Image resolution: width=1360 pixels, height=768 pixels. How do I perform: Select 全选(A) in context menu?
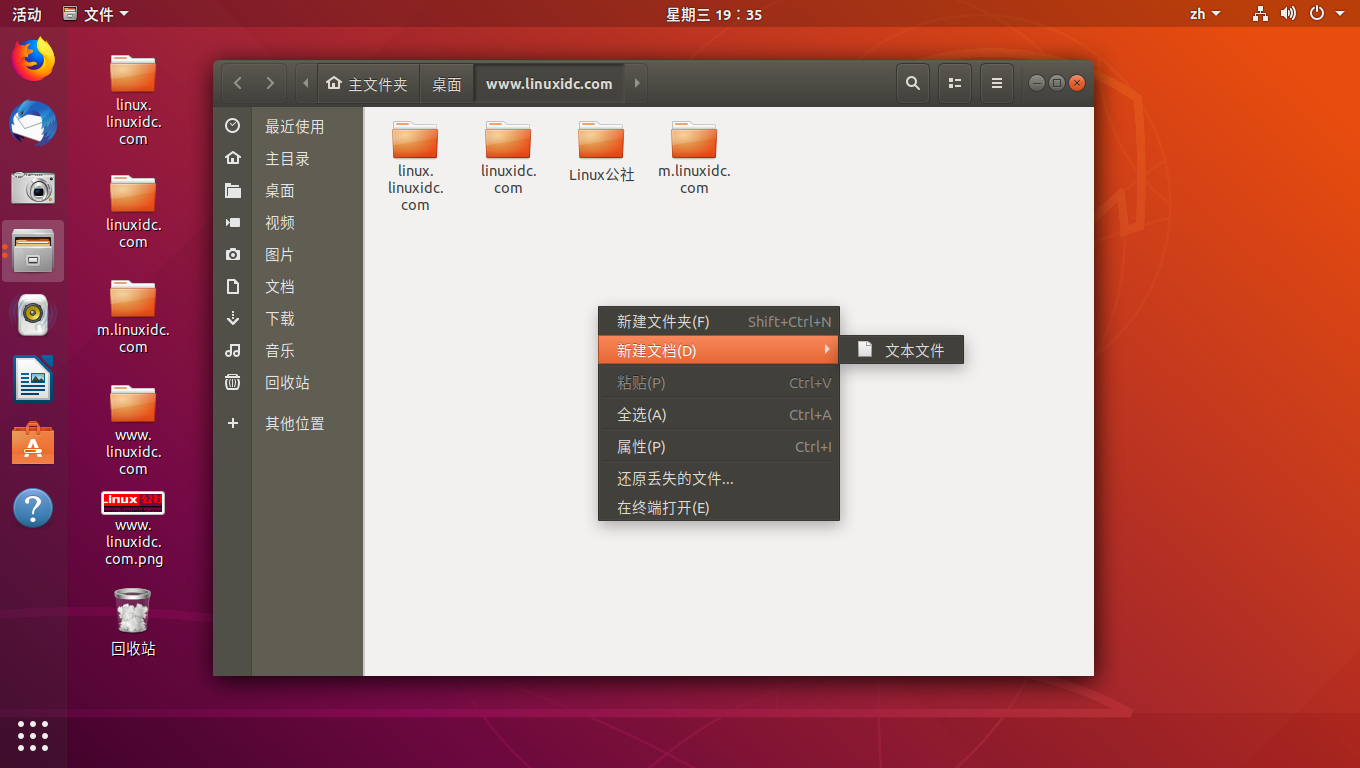[x=718, y=414]
